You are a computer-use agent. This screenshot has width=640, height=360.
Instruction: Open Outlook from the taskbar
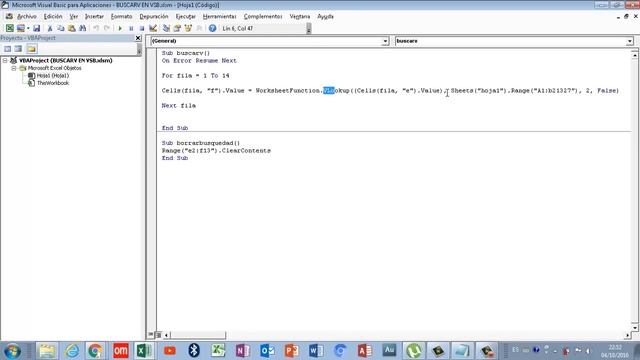point(267,351)
